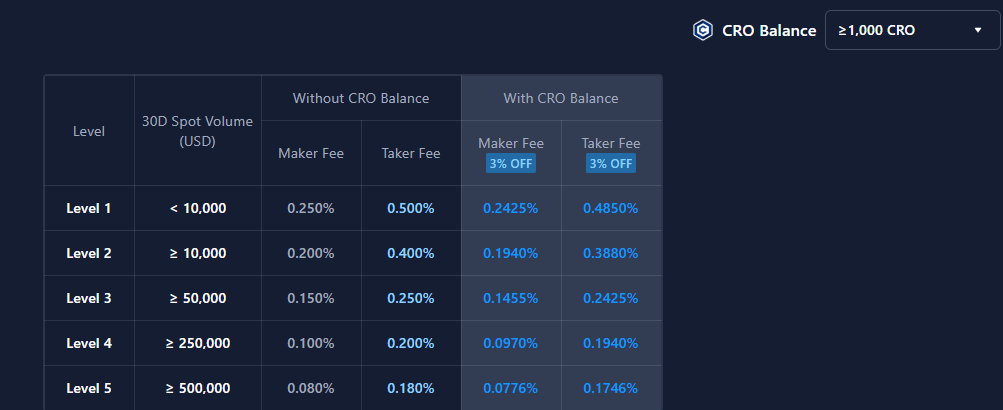Select the Without CRO Balance column header

(x=360, y=98)
